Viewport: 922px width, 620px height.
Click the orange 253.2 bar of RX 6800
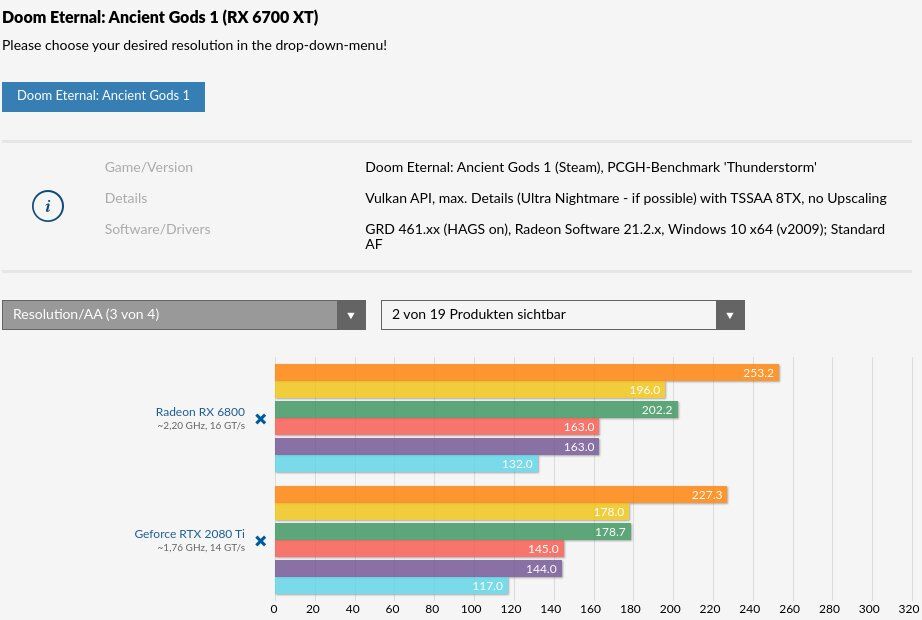(527, 373)
